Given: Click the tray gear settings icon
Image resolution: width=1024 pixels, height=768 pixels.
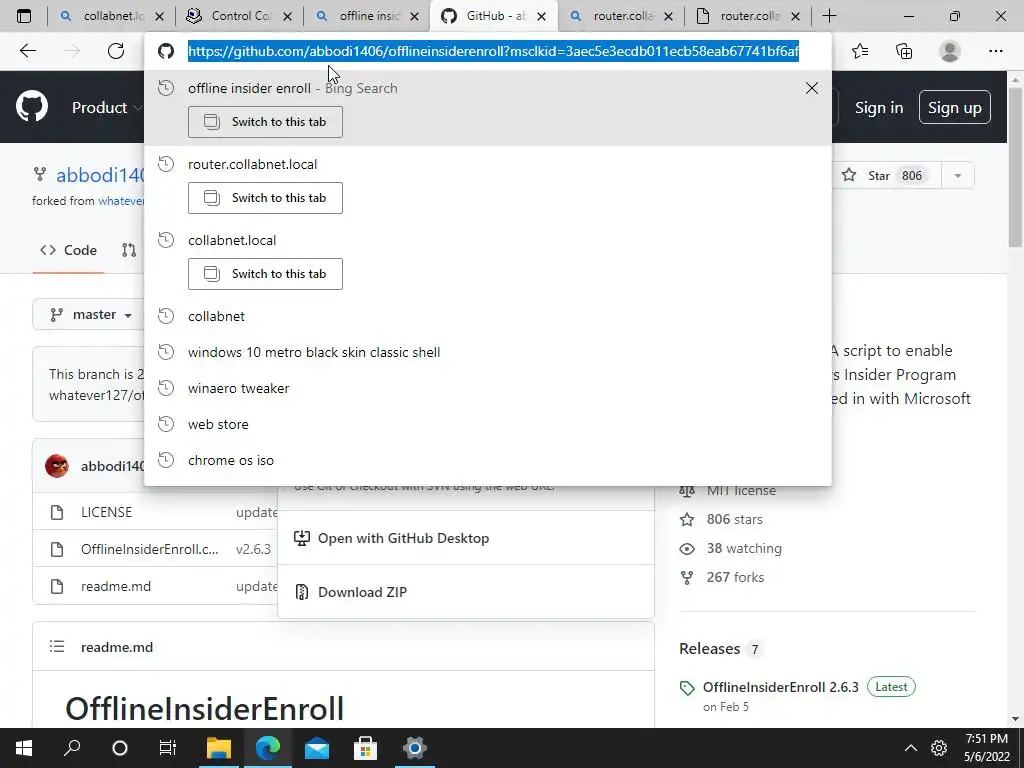Looking at the screenshot, I should (x=939, y=748).
